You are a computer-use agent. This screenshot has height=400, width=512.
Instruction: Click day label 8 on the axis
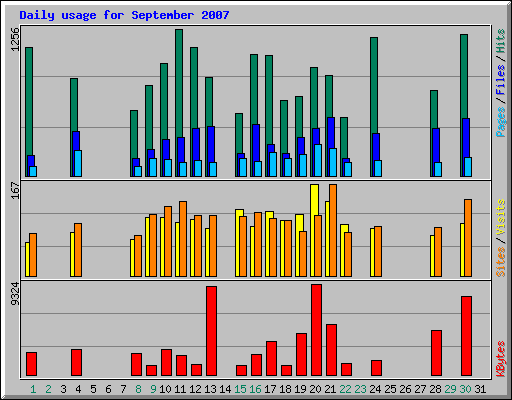click(x=138, y=389)
